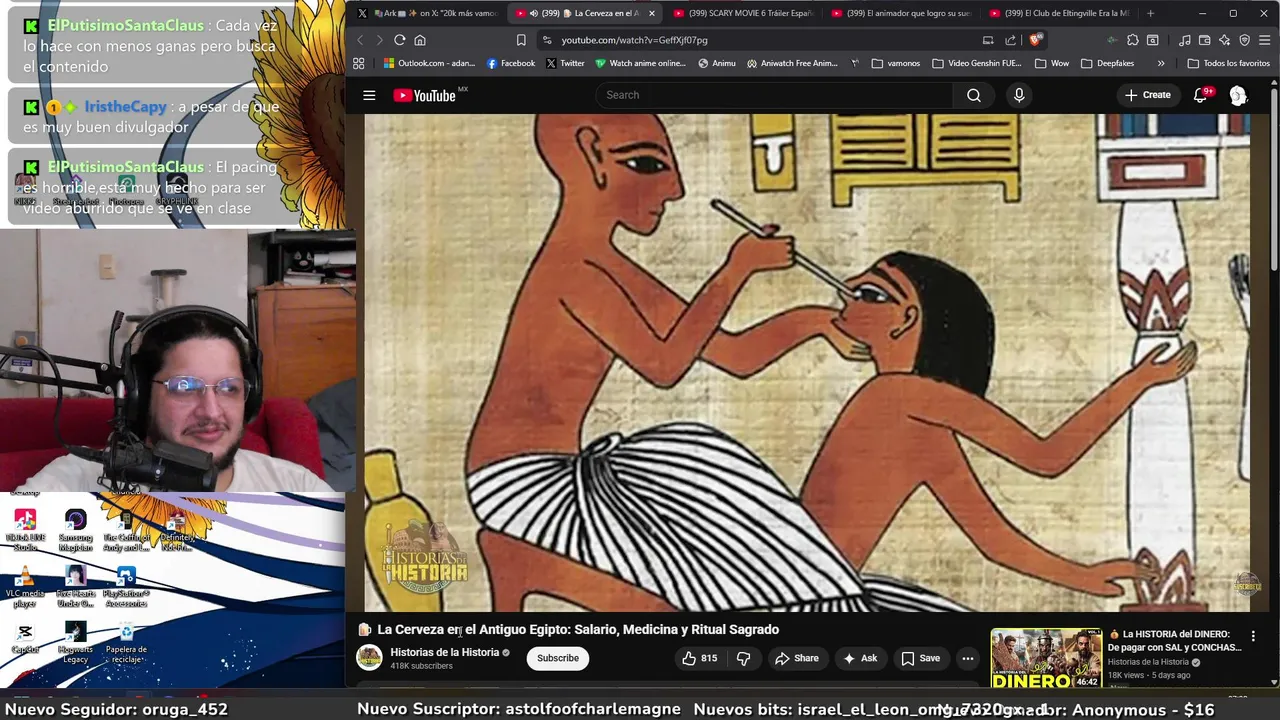Open the Deepfakes bookmarks folder
1280x720 pixels.
pos(1107,63)
